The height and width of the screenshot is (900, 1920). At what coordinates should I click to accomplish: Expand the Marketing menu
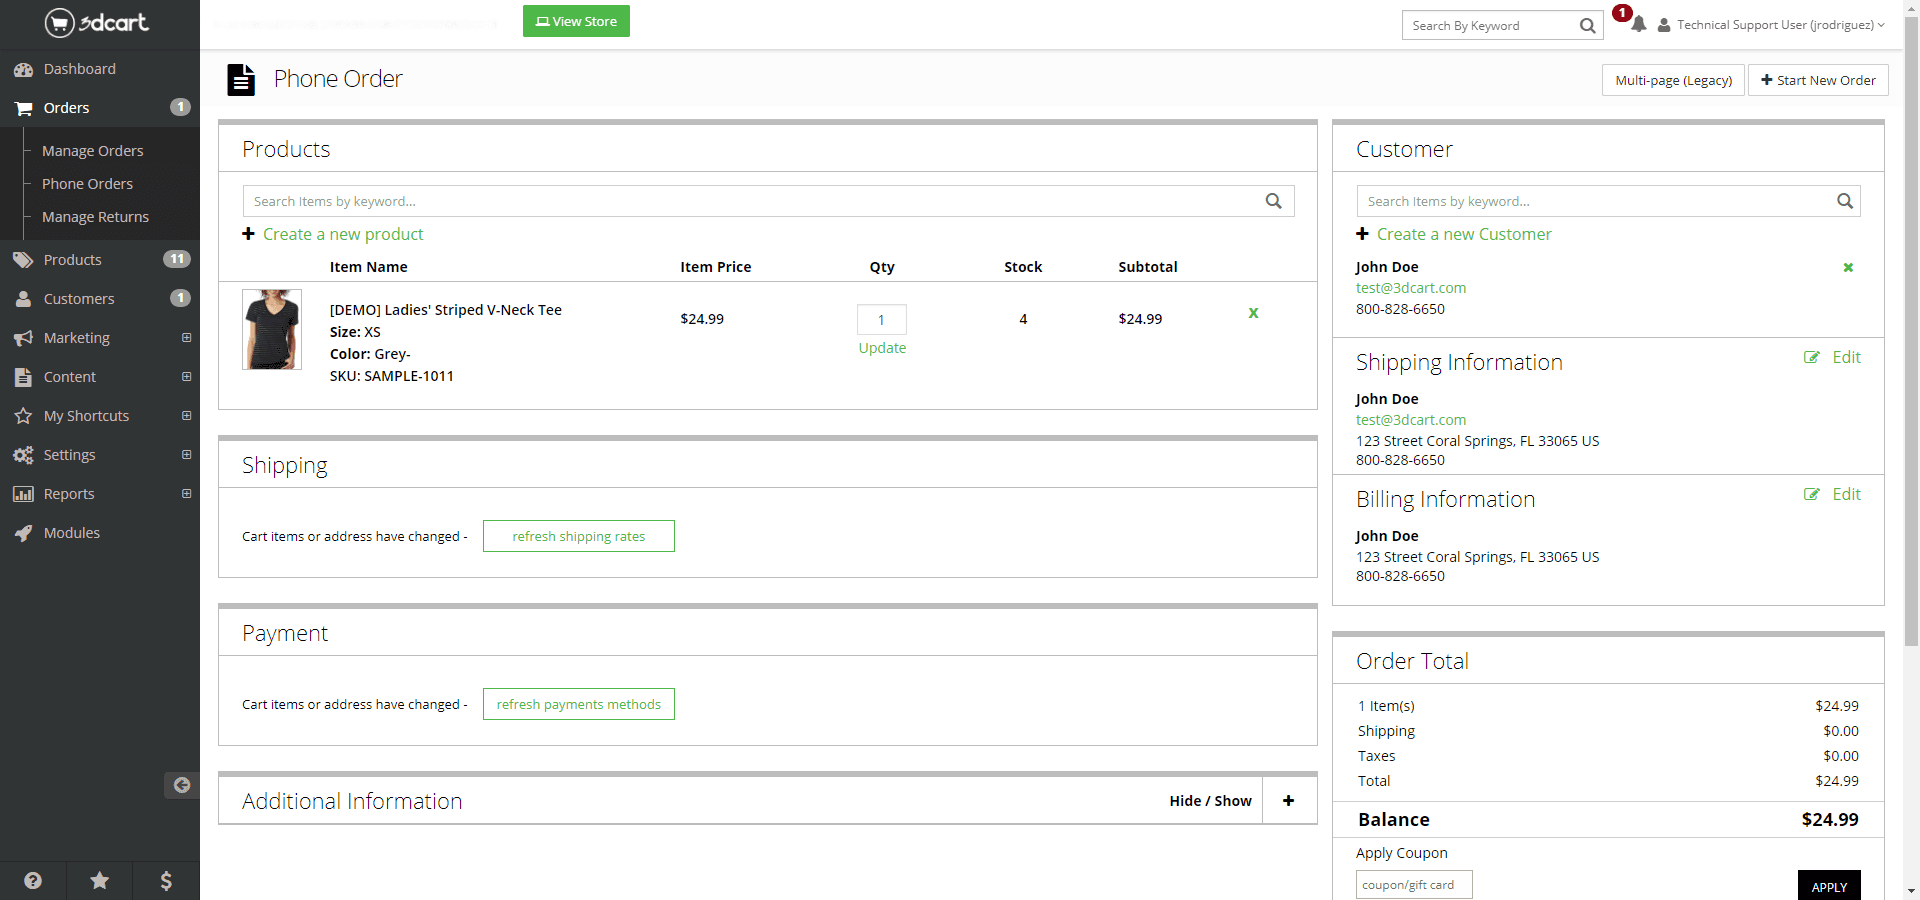[x=186, y=338]
